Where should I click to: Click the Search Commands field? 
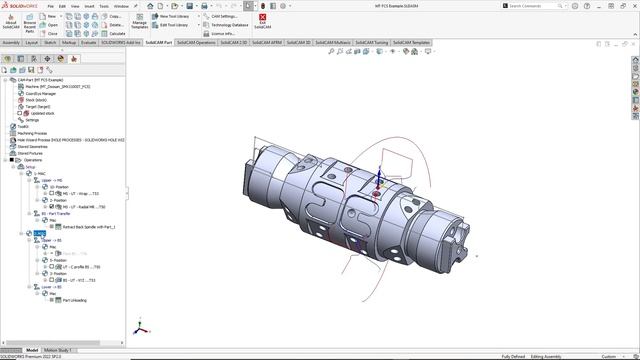[533, 6]
